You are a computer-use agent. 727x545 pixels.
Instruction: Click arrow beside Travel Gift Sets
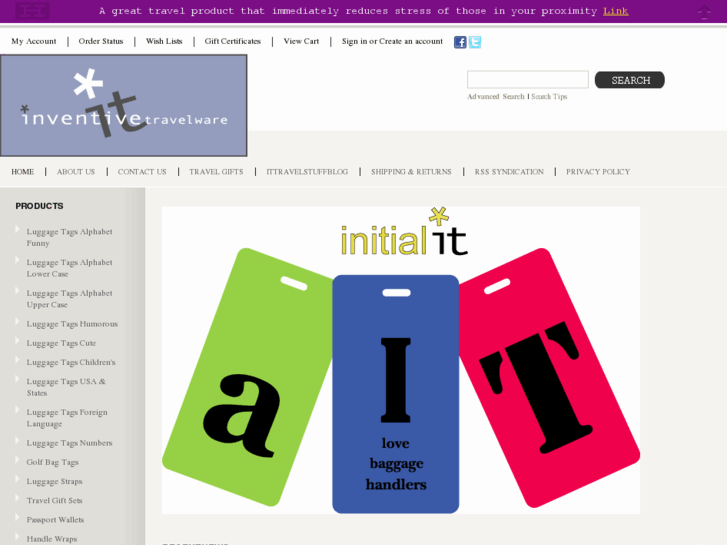click(x=17, y=498)
